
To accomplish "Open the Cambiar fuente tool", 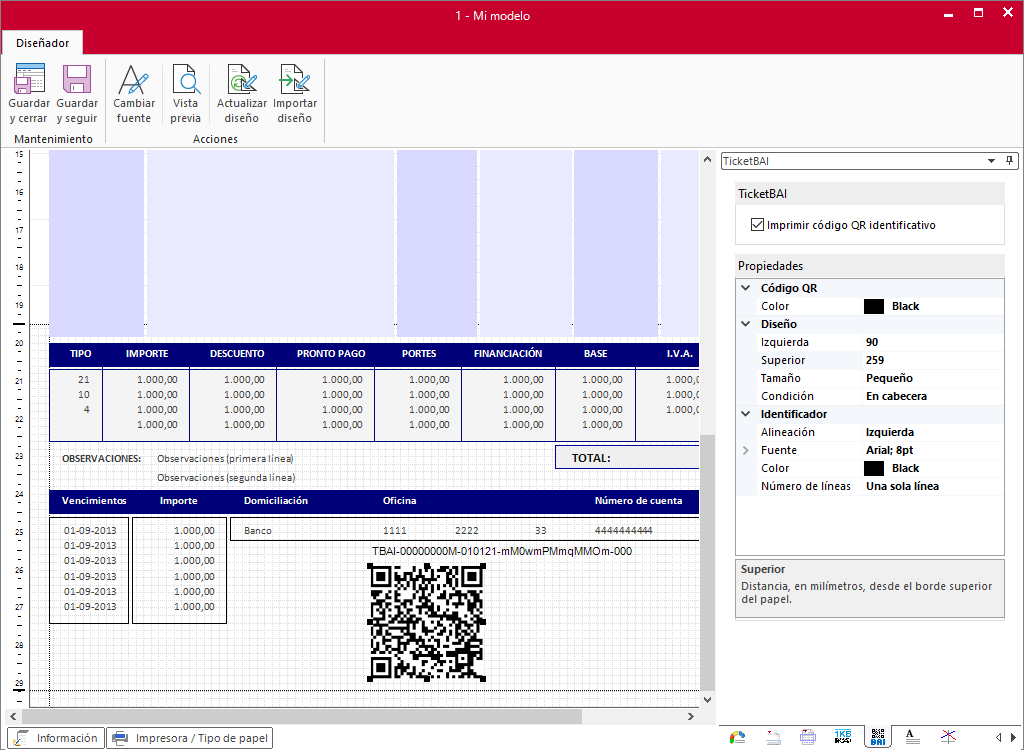I will pos(134,94).
